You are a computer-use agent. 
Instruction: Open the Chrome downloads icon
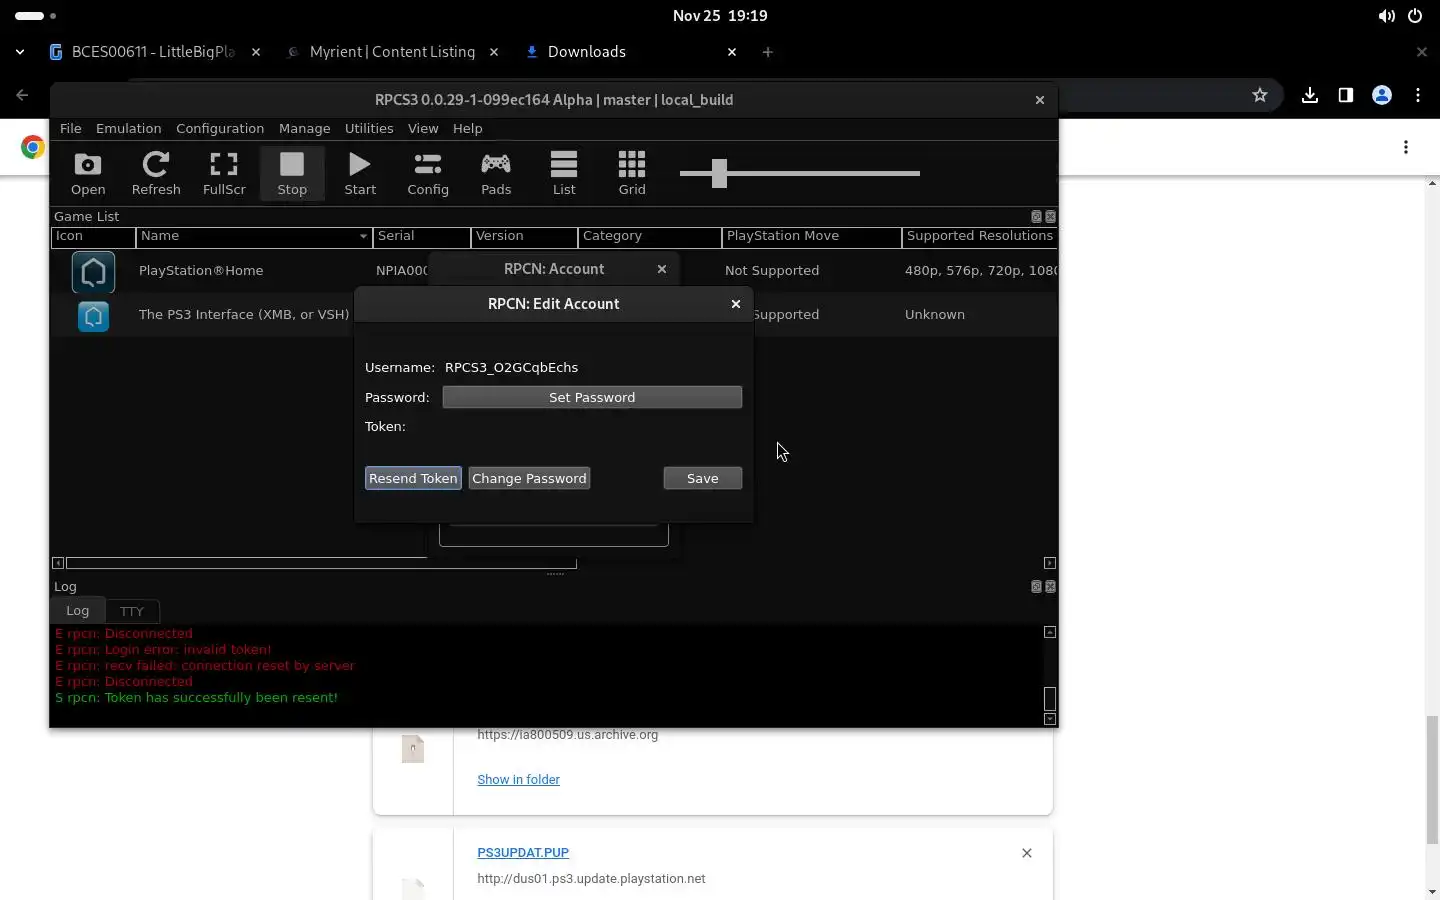click(x=1310, y=95)
